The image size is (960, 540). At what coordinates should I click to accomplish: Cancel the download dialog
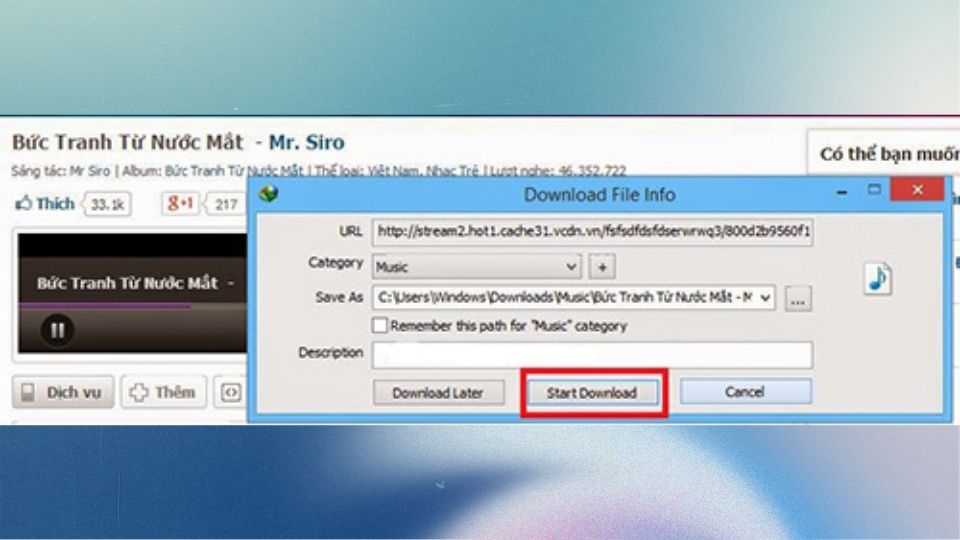coord(745,392)
